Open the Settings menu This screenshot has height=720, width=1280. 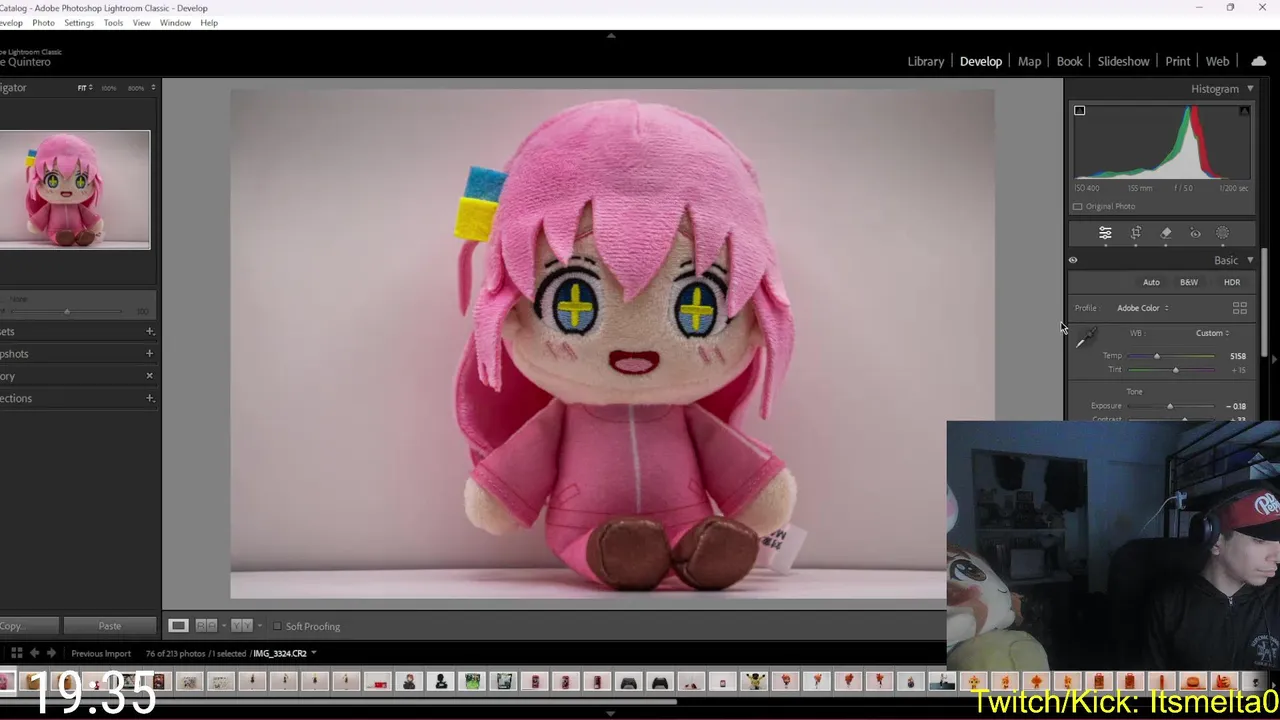[79, 22]
